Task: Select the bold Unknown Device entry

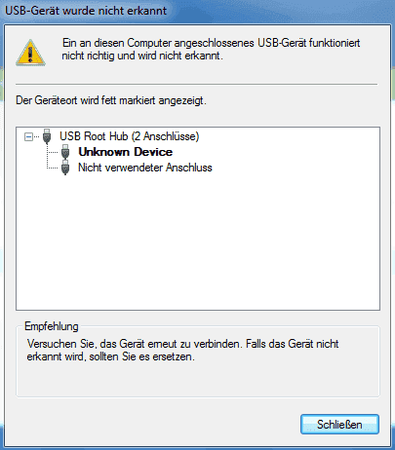Action: (125, 152)
